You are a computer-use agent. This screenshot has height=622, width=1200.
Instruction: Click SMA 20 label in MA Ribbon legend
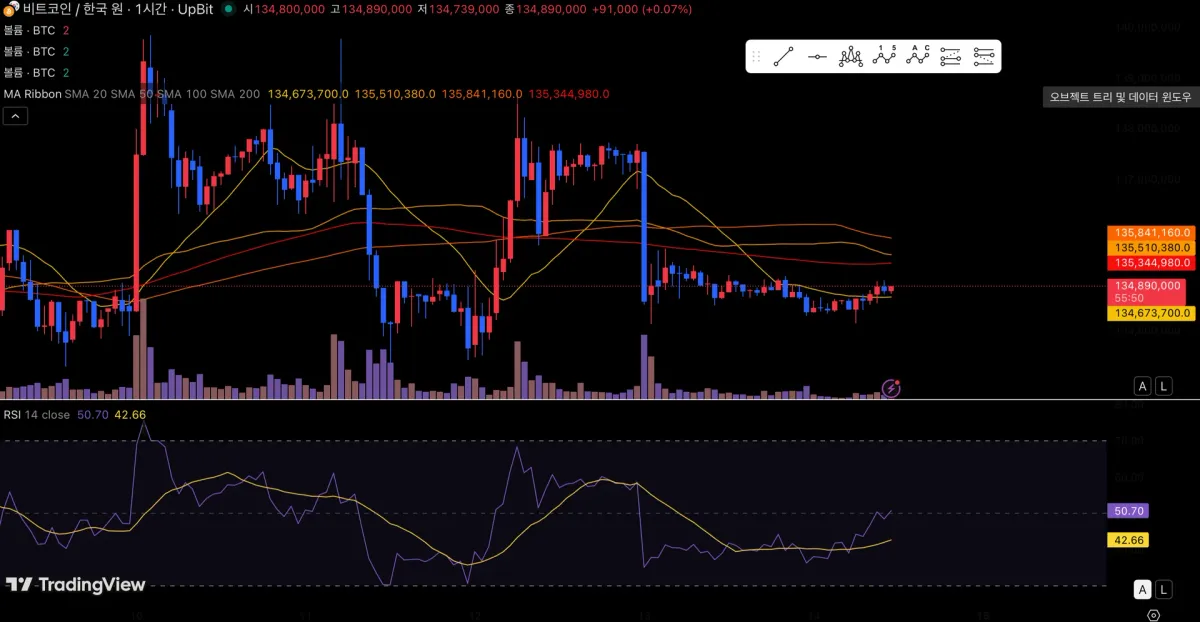click(x=85, y=94)
